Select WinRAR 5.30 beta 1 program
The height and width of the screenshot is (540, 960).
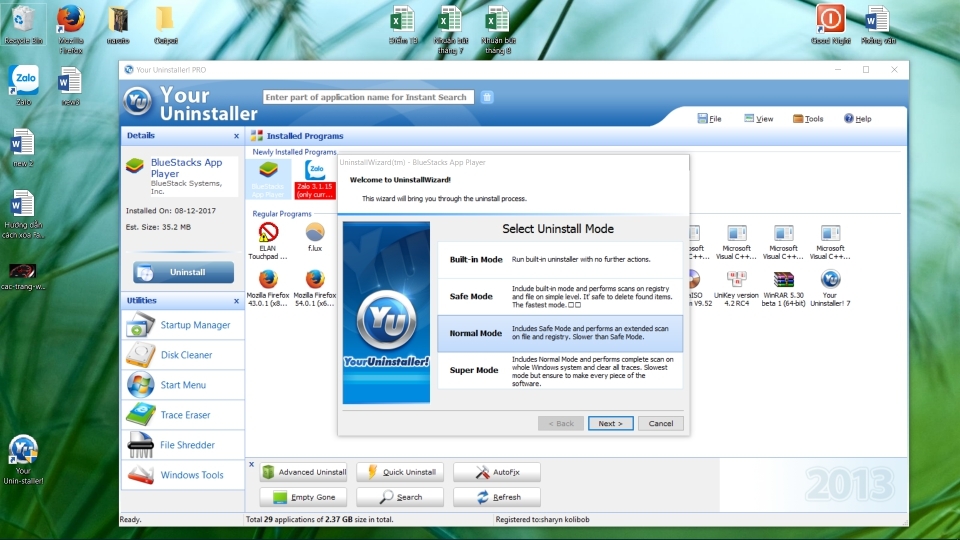[783, 288]
